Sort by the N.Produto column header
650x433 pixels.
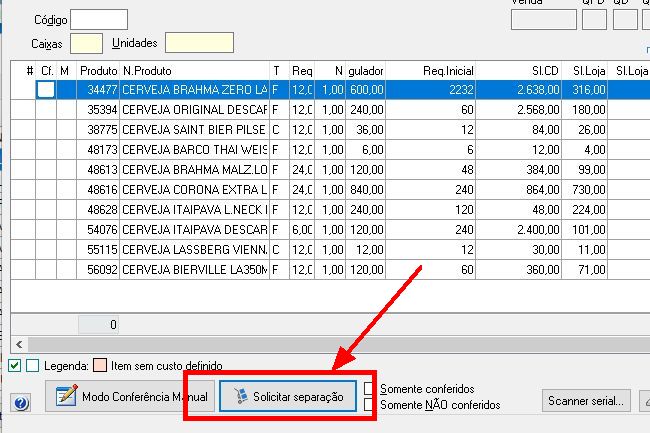pos(194,71)
